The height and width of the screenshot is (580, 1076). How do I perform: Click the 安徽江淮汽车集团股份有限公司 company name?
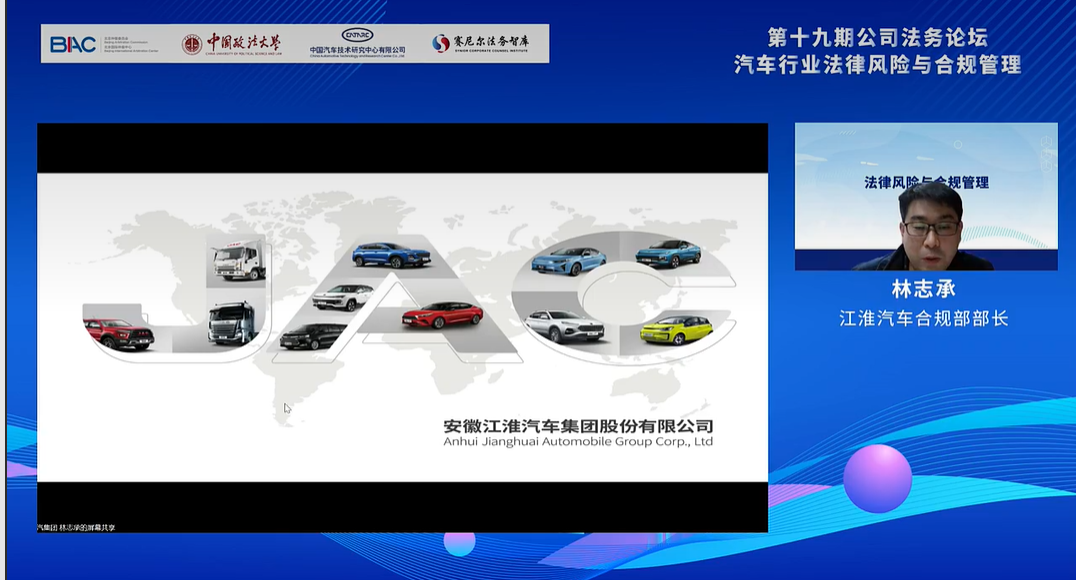(x=578, y=425)
